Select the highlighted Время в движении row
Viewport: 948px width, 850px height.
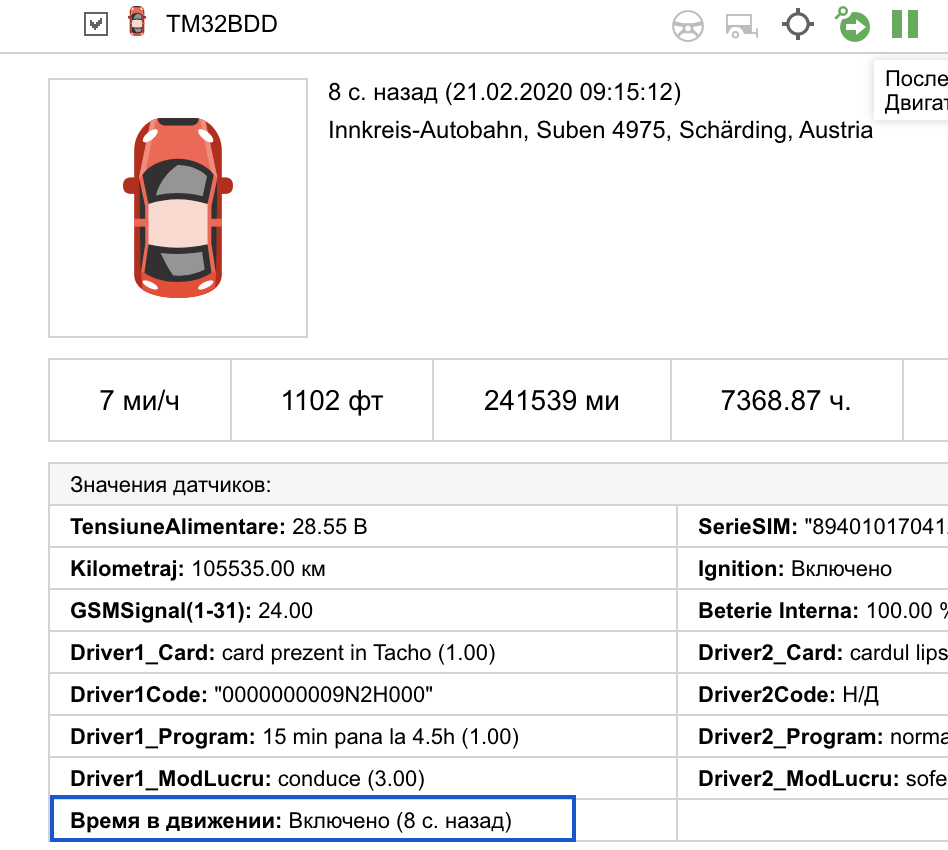312,821
